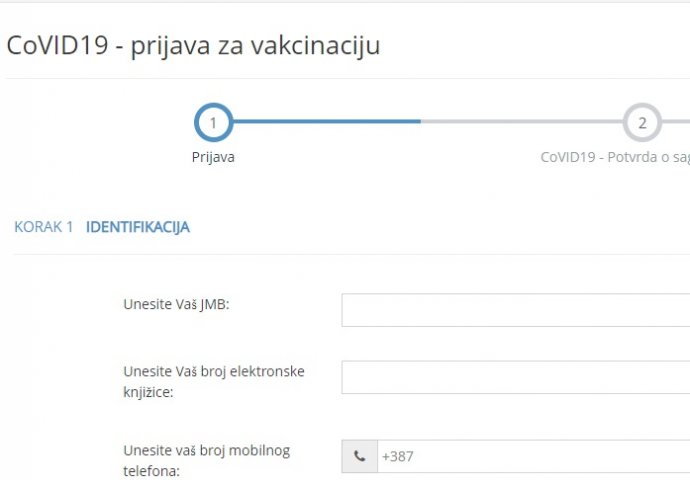Click the "CoVID19 - prijava za vakcinaciju" page title

(x=193, y=46)
